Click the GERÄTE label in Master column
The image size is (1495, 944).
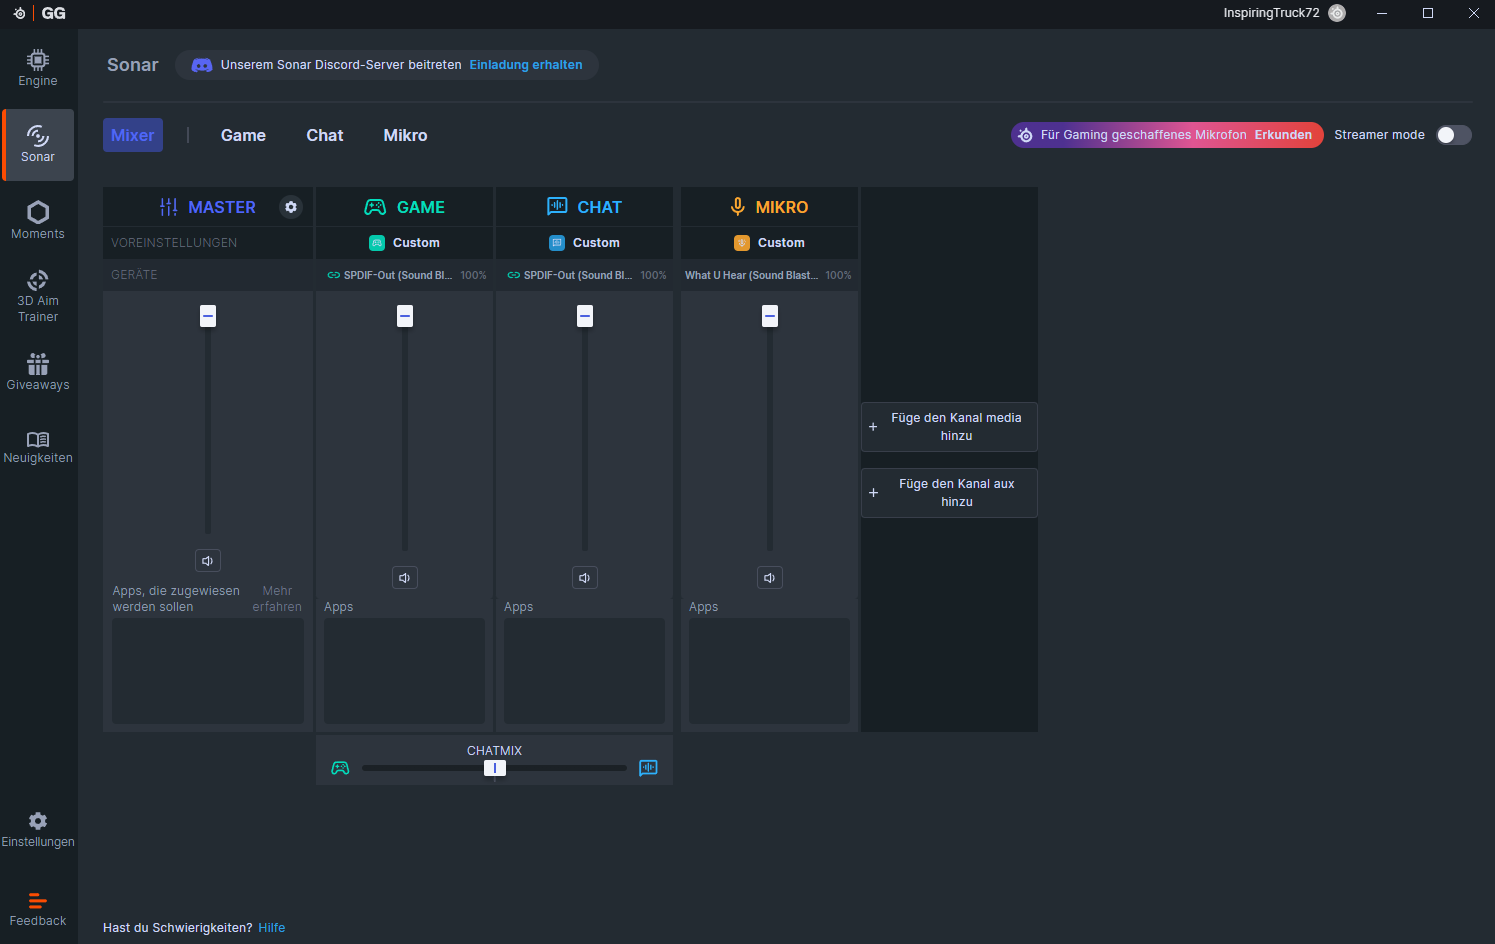pos(134,275)
